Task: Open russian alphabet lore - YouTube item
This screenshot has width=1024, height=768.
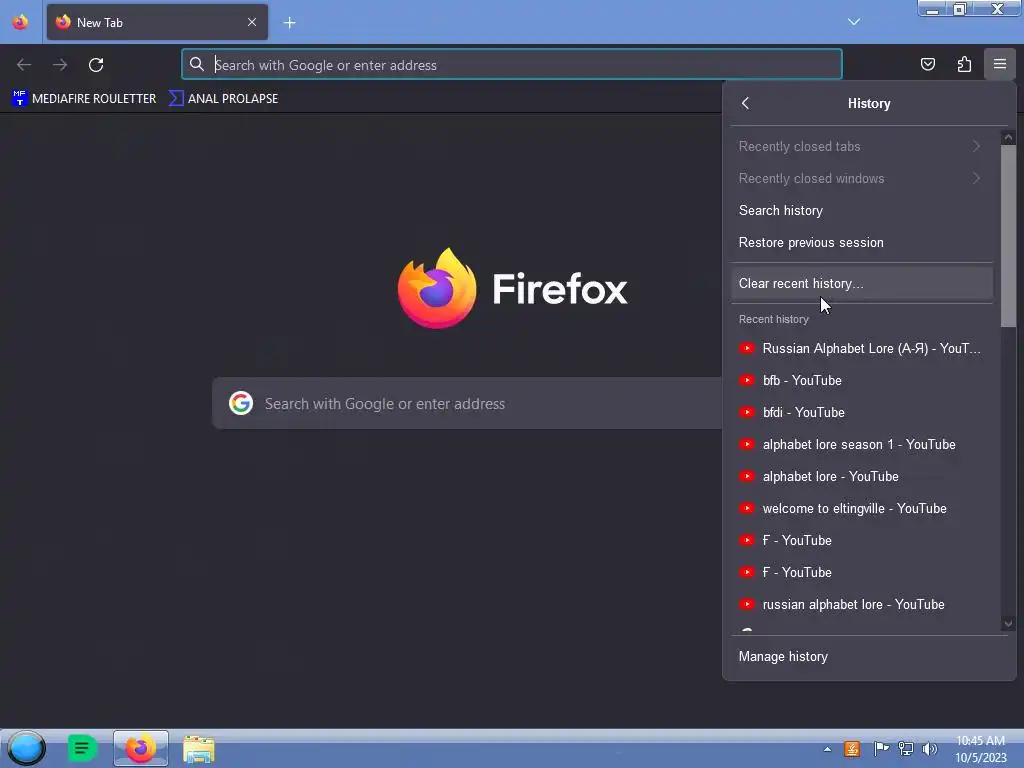Action: [861, 604]
